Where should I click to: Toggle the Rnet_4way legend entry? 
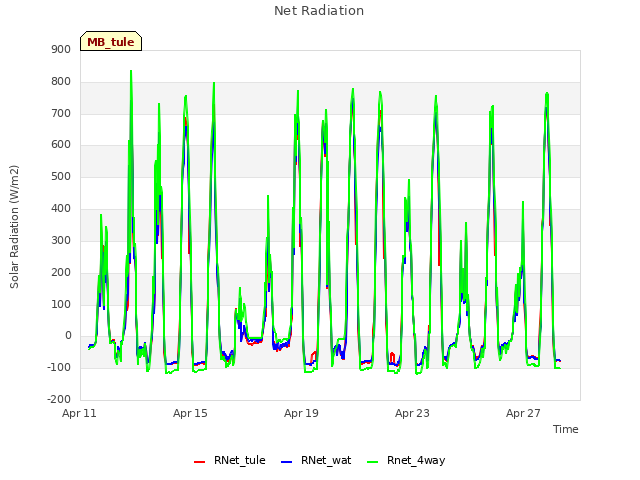406,460
